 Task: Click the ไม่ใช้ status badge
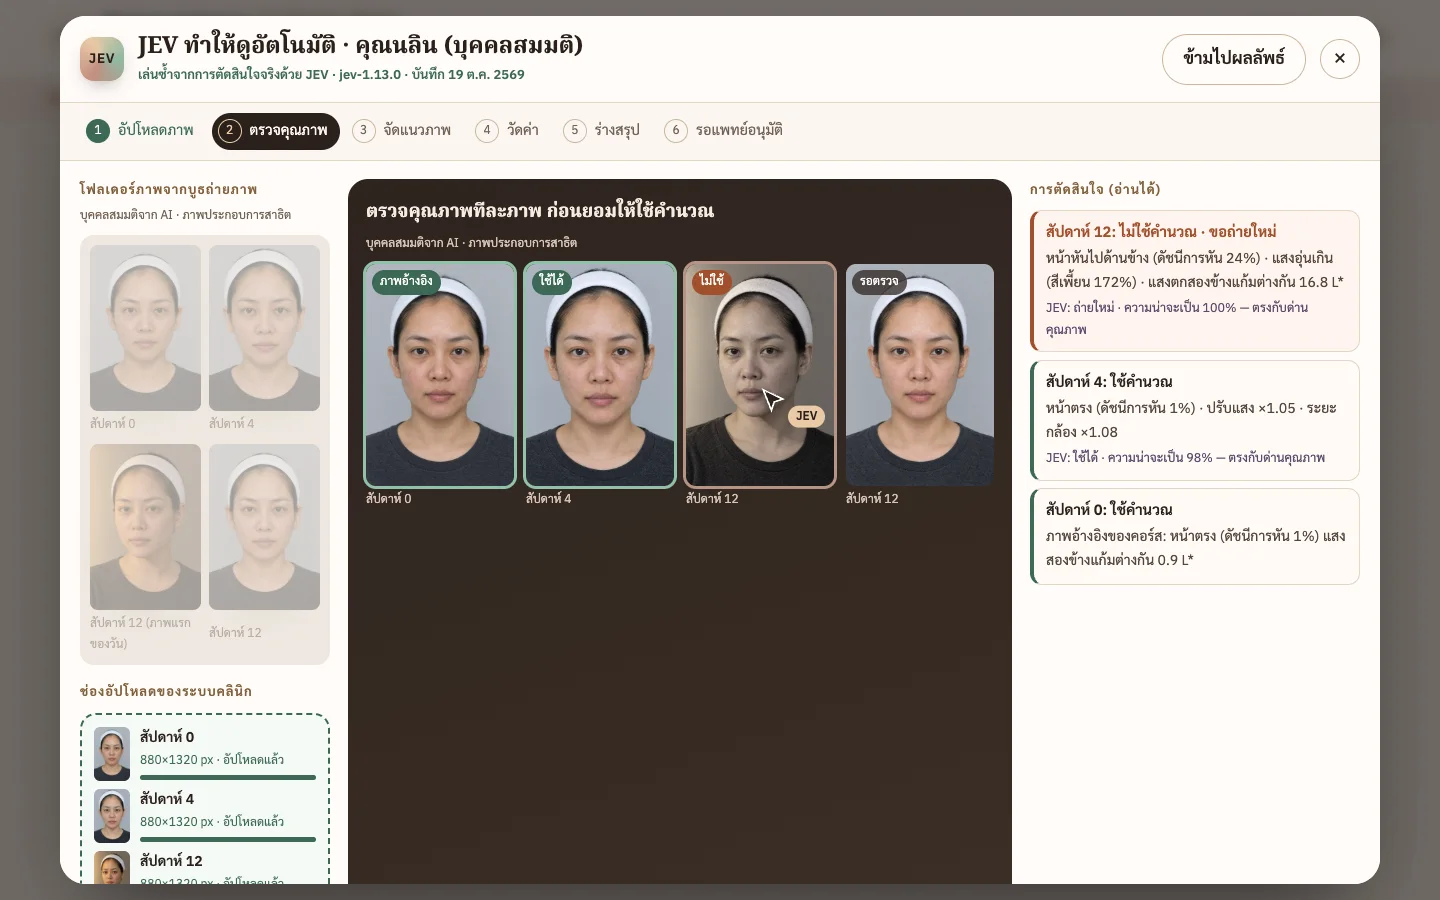coord(712,281)
